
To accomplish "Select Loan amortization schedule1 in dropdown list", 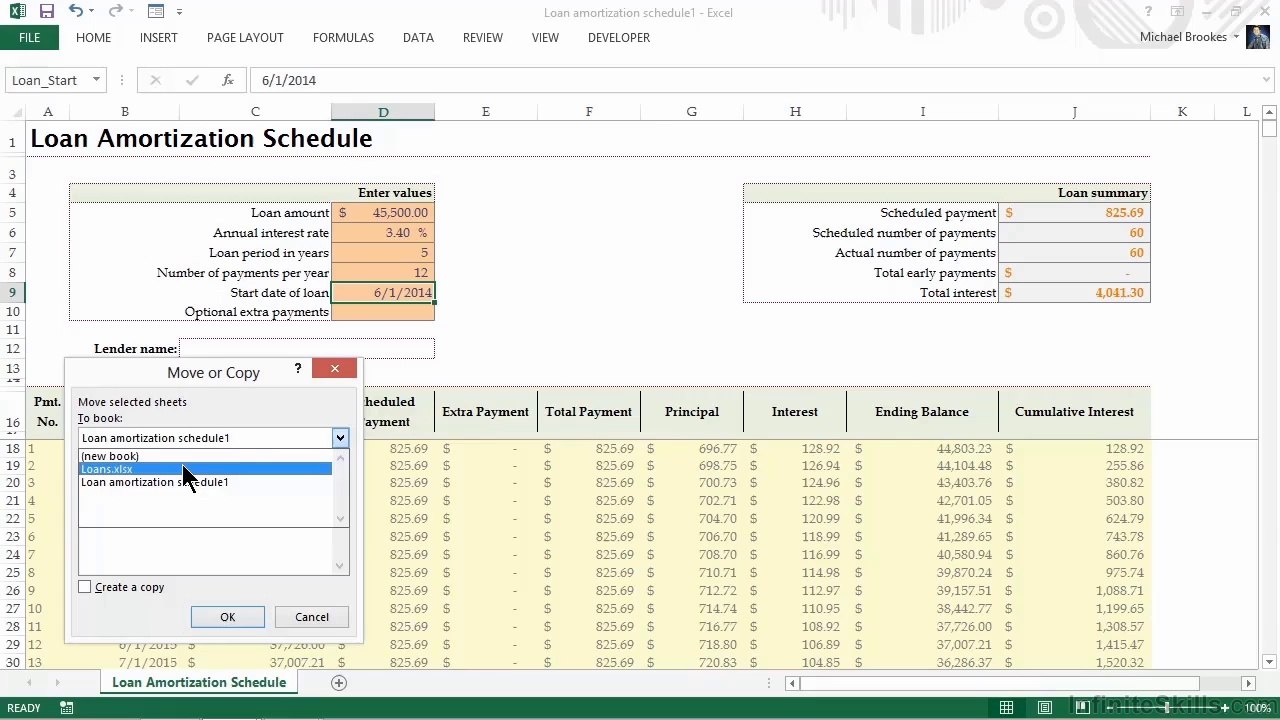I will [x=205, y=482].
